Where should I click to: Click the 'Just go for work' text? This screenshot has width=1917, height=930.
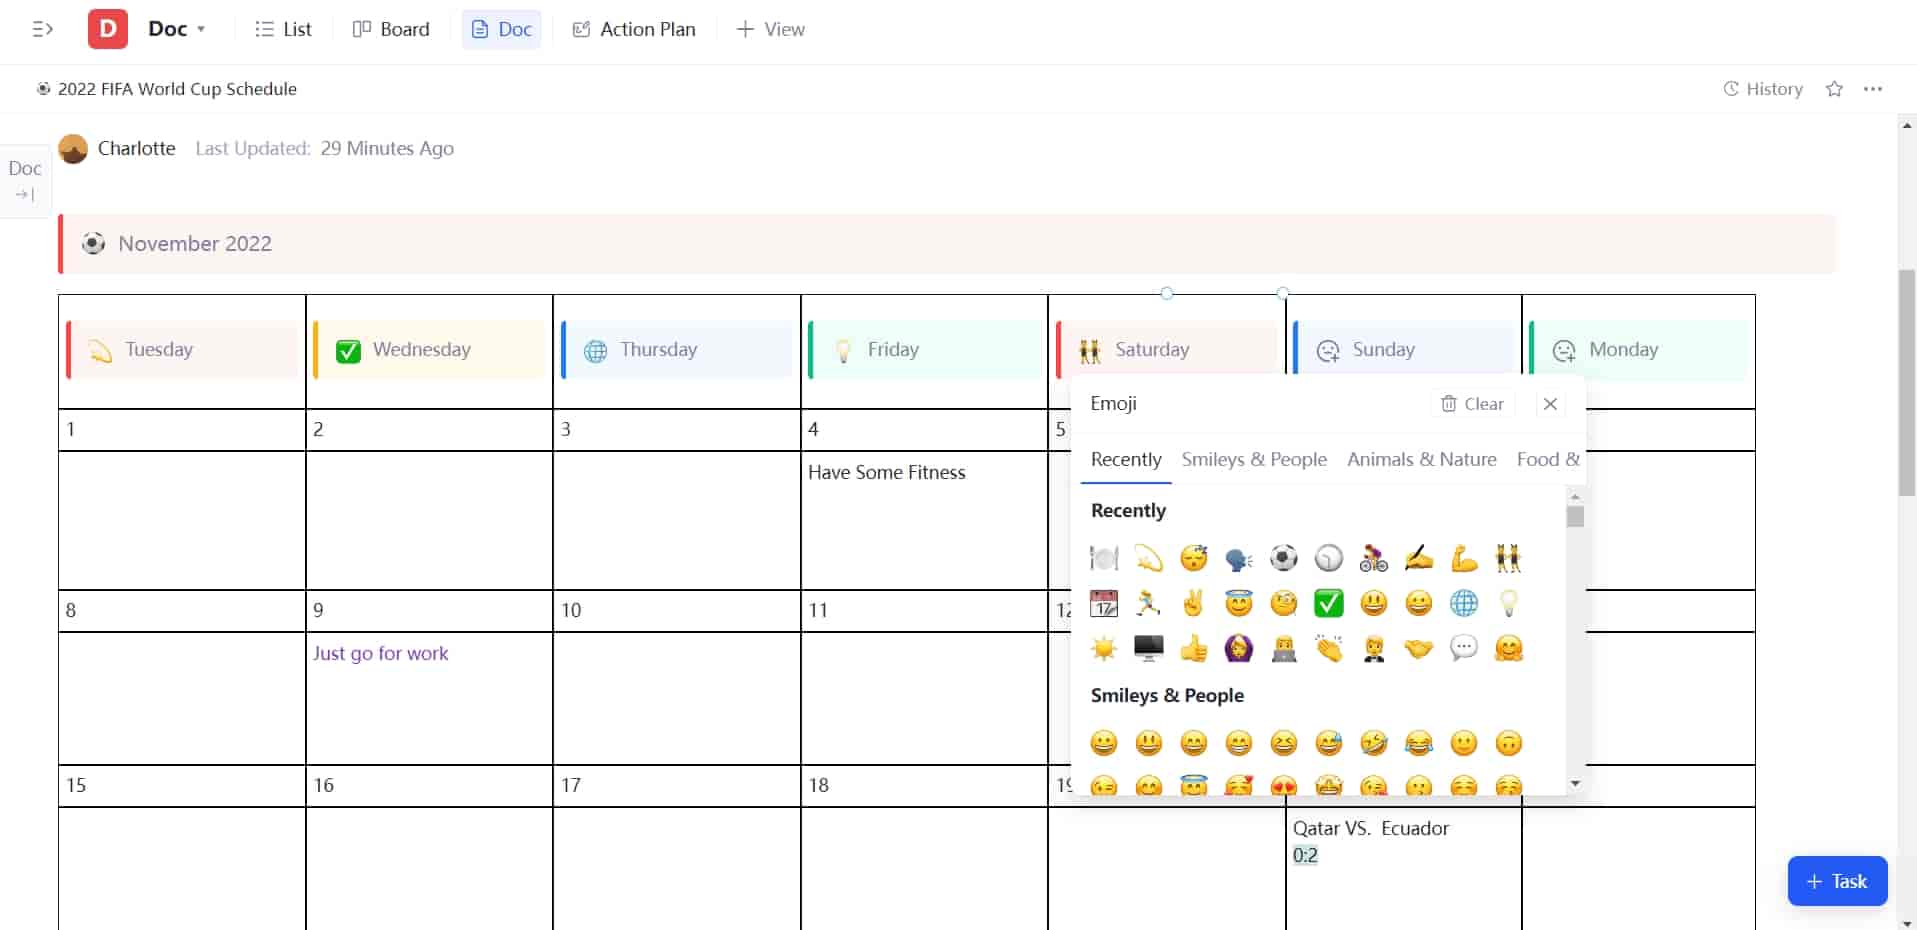(x=381, y=653)
